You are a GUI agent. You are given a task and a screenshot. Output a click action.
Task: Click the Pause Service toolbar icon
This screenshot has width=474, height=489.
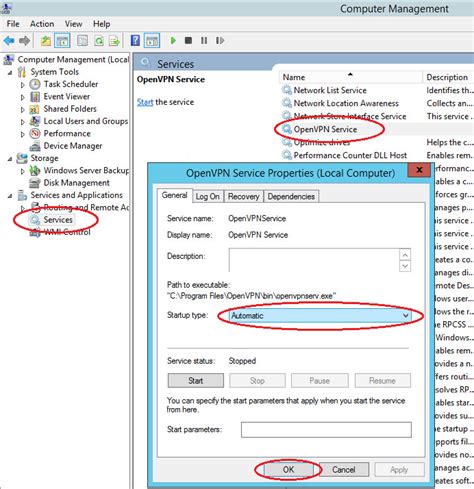click(x=204, y=41)
